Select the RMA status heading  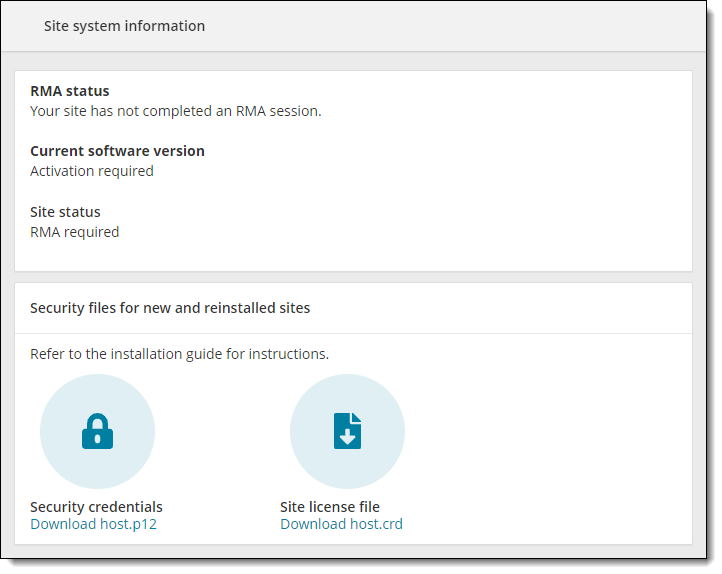(x=70, y=91)
